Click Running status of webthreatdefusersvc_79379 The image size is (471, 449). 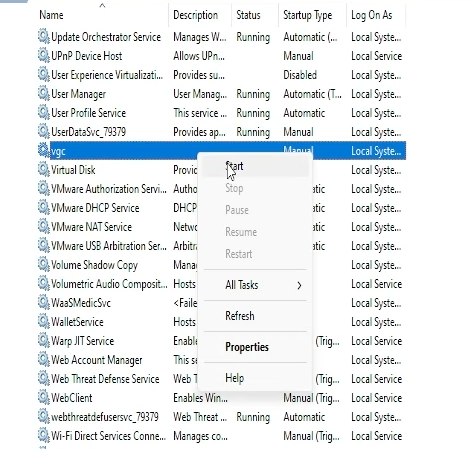pos(253,417)
